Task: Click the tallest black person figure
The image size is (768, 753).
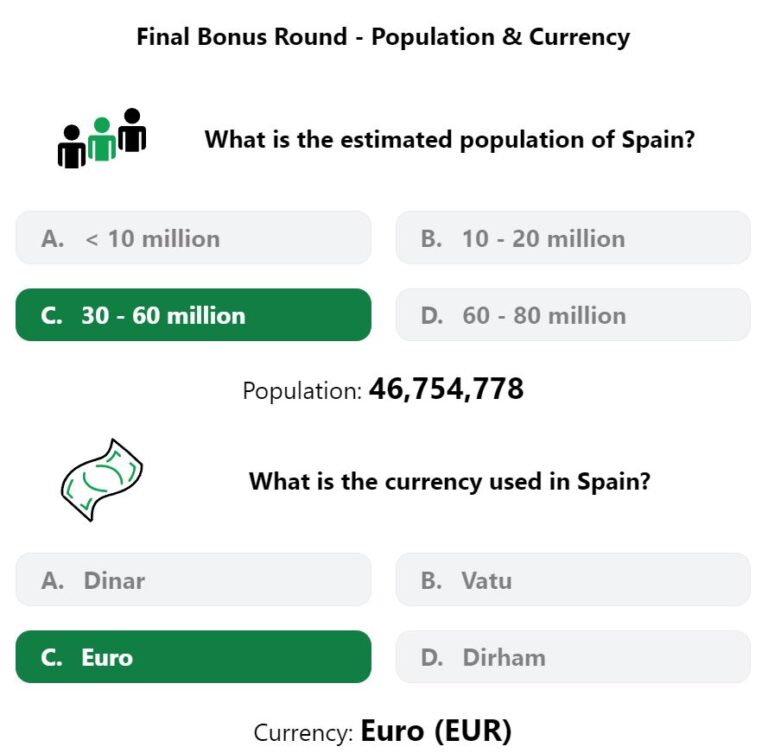Action: pos(132,130)
